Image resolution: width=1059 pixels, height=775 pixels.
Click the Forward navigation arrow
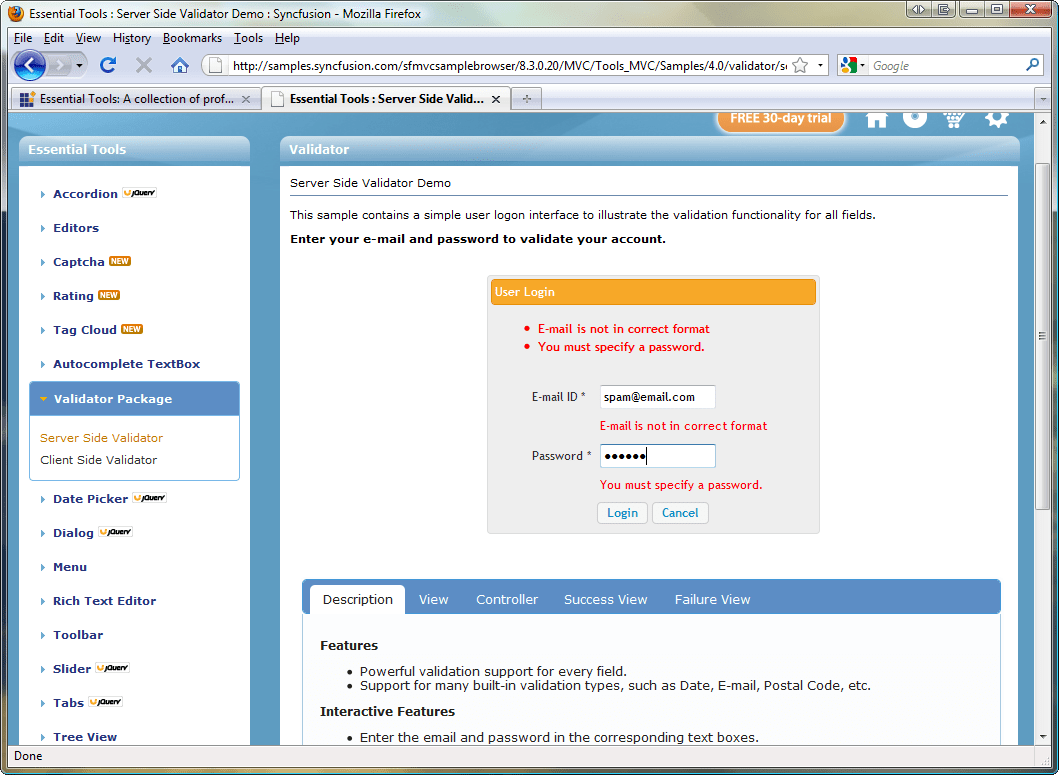pos(60,66)
